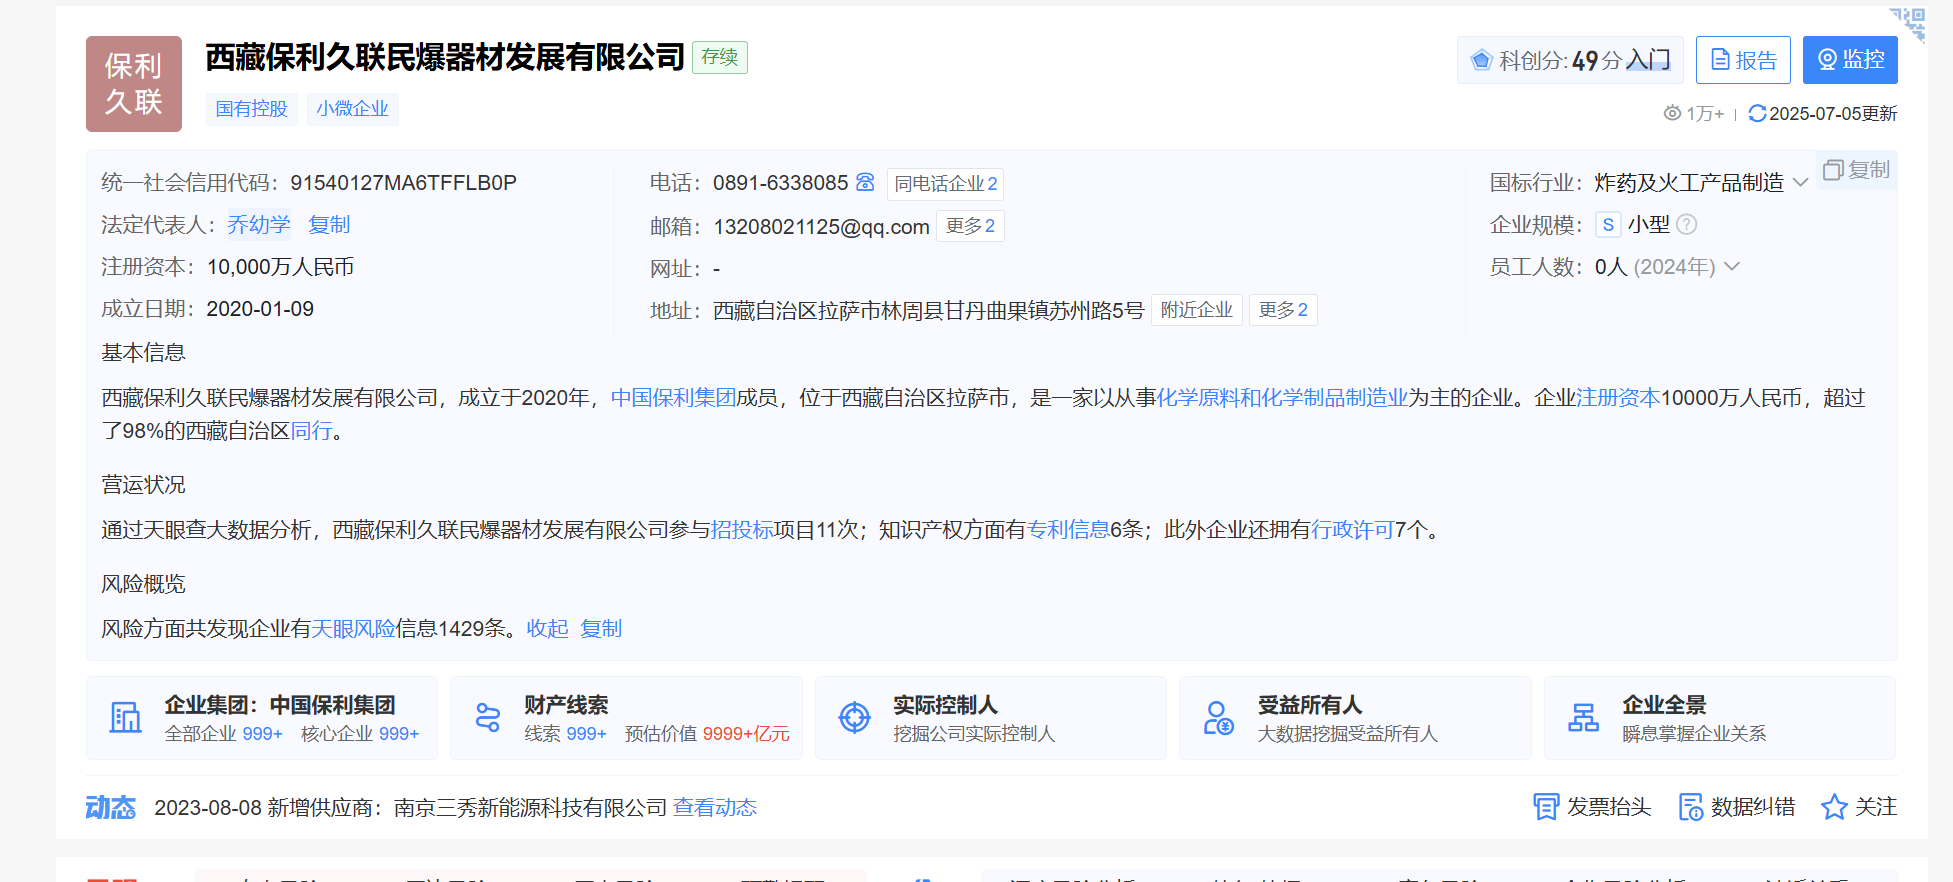Image resolution: width=1953 pixels, height=882 pixels.
Task: Click the email 13208021125@qq.com
Action: (x=821, y=227)
